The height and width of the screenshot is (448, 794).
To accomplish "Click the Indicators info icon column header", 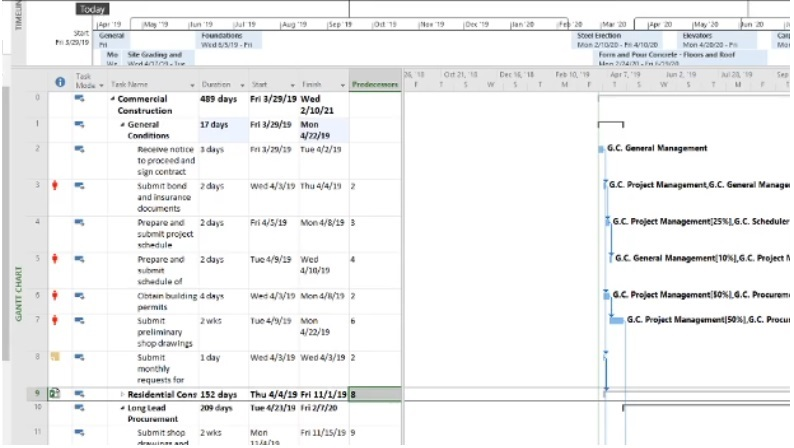I will [59, 83].
